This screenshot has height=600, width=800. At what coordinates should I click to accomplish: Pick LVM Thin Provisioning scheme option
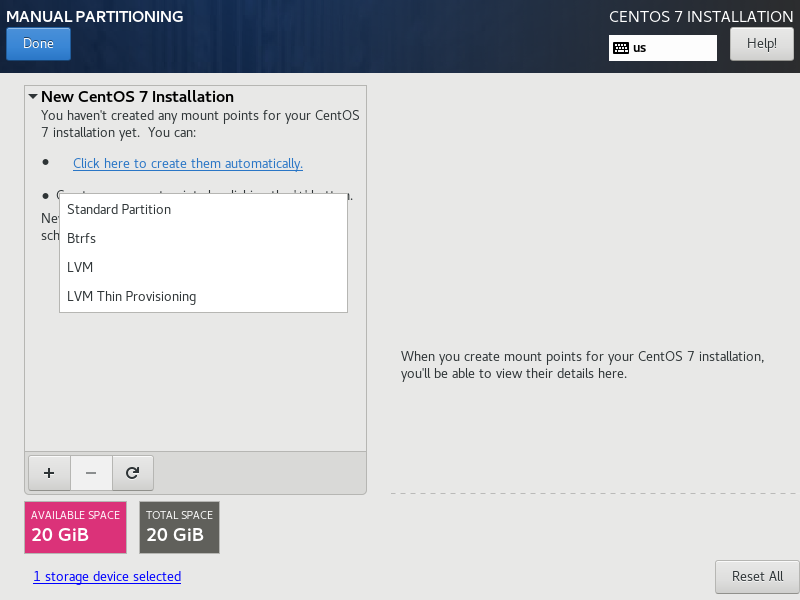pyautogui.click(x=203, y=296)
